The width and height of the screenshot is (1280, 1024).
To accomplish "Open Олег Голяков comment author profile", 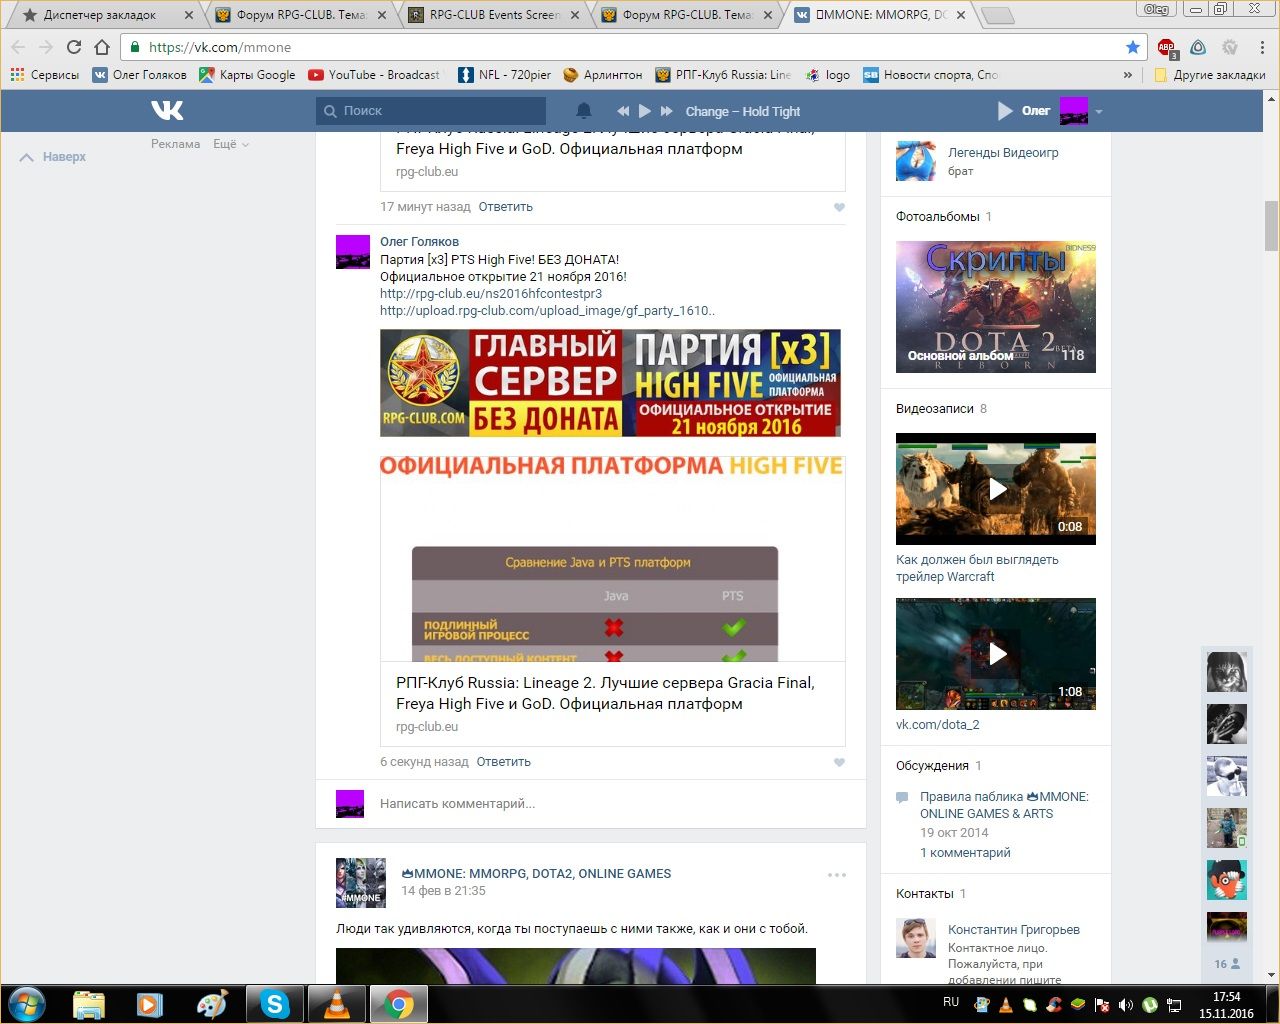I will click(x=419, y=241).
